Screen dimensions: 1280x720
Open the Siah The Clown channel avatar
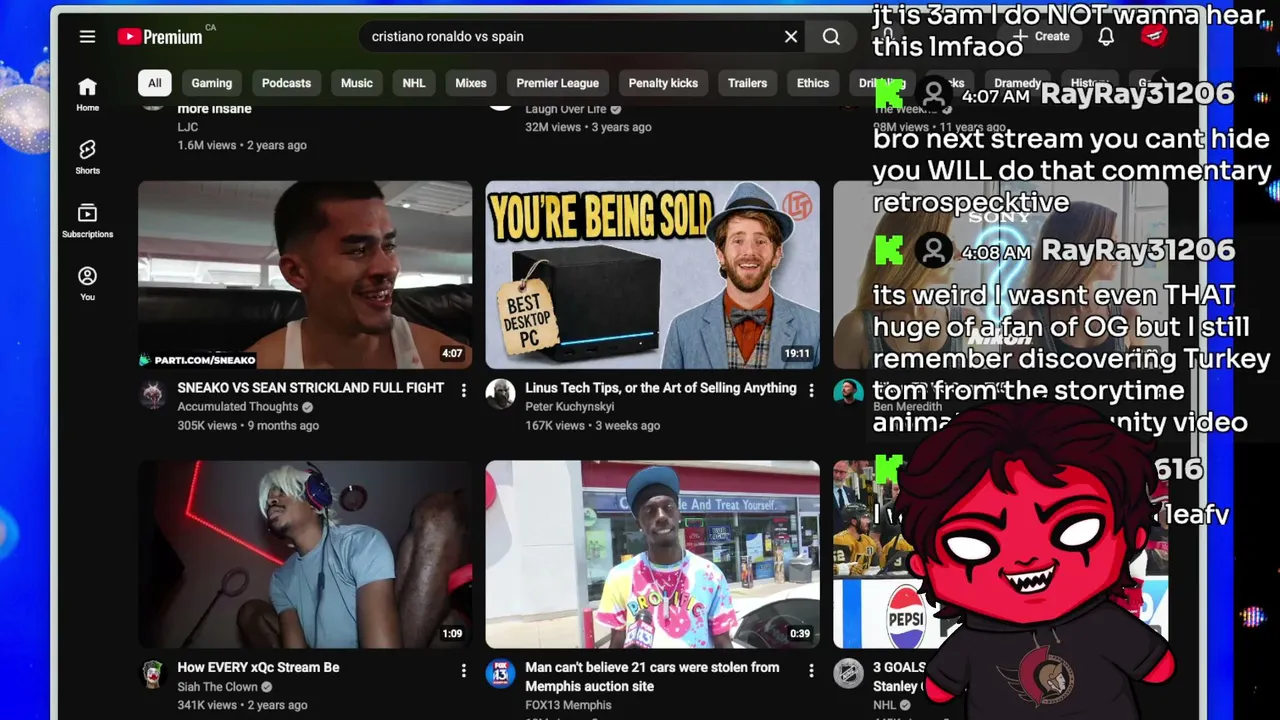click(152, 674)
